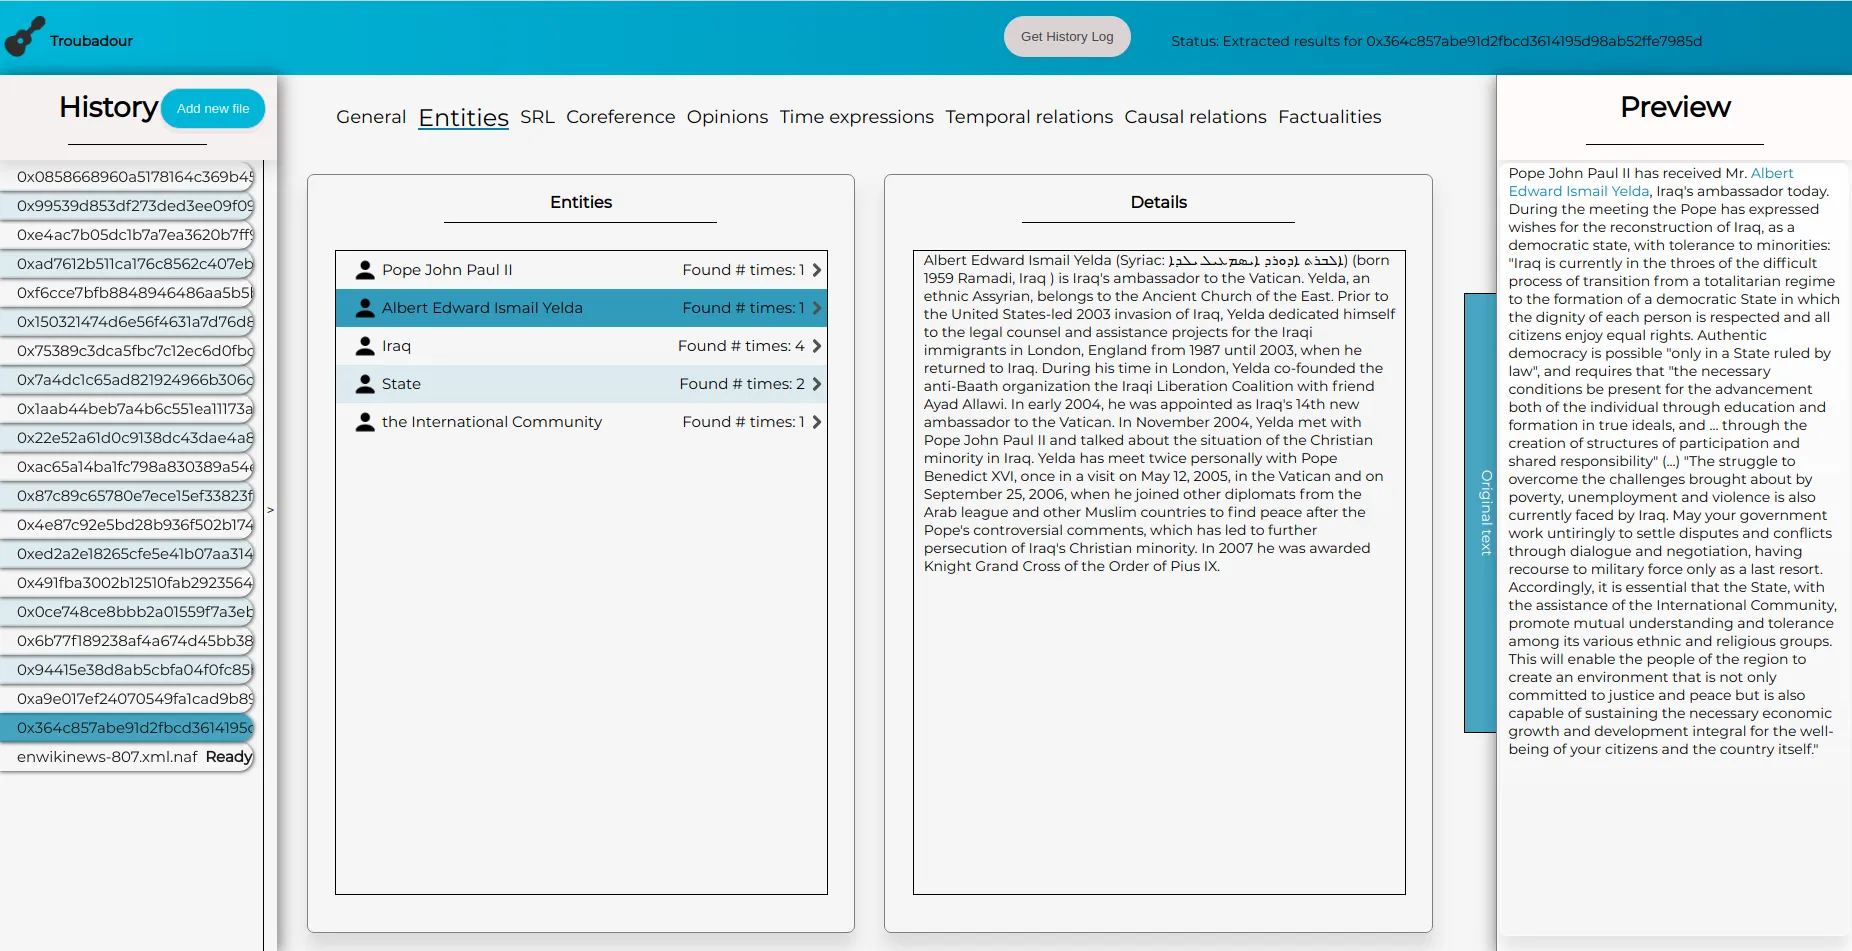Open the Temporal relations tab
This screenshot has width=1852, height=951.
pyautogui.click(x=1029, y=117)
